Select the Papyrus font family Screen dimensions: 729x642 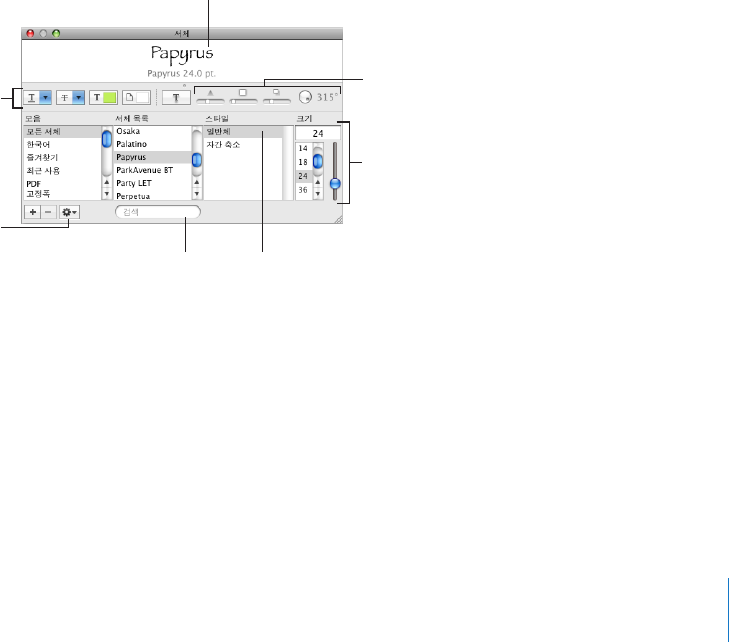click(152, 157)
